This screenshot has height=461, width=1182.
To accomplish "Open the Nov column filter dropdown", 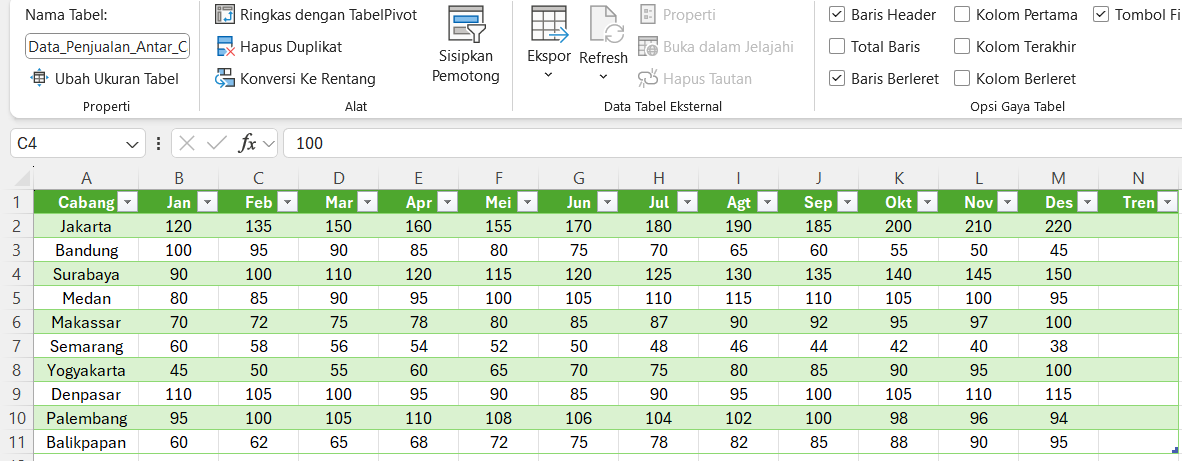I will pos(1006,203).
